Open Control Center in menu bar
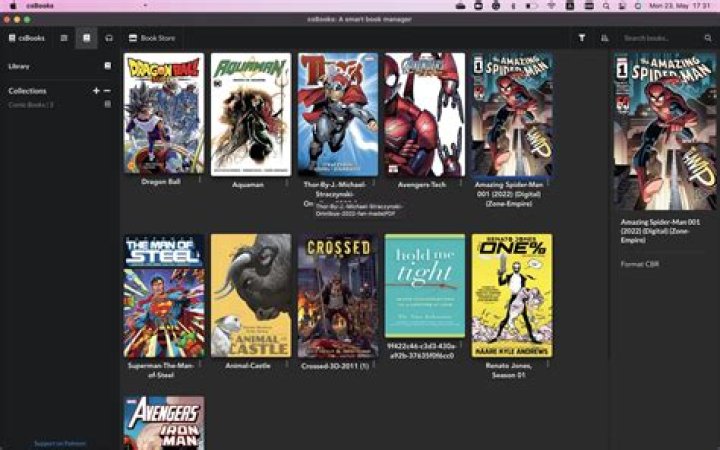 click(x=622, y=6)
